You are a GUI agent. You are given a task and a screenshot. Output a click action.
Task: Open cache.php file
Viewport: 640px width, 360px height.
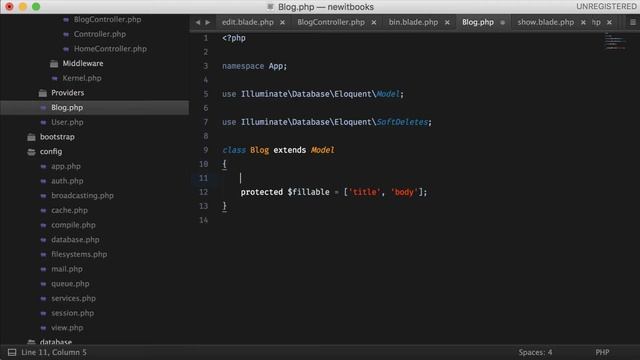click(x=69, y=211)
